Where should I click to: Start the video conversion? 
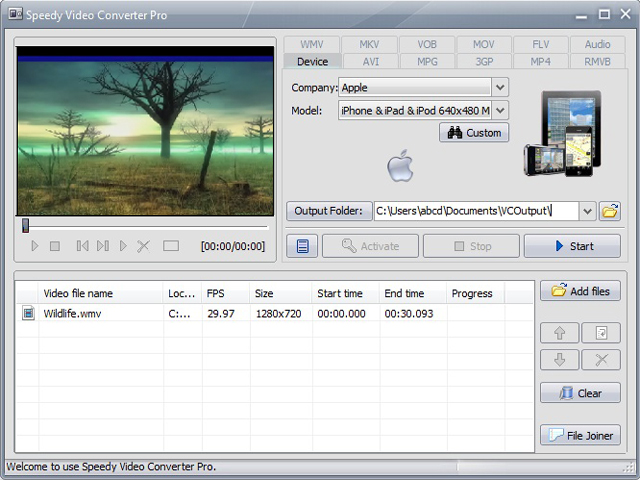(x=572, y=246)
